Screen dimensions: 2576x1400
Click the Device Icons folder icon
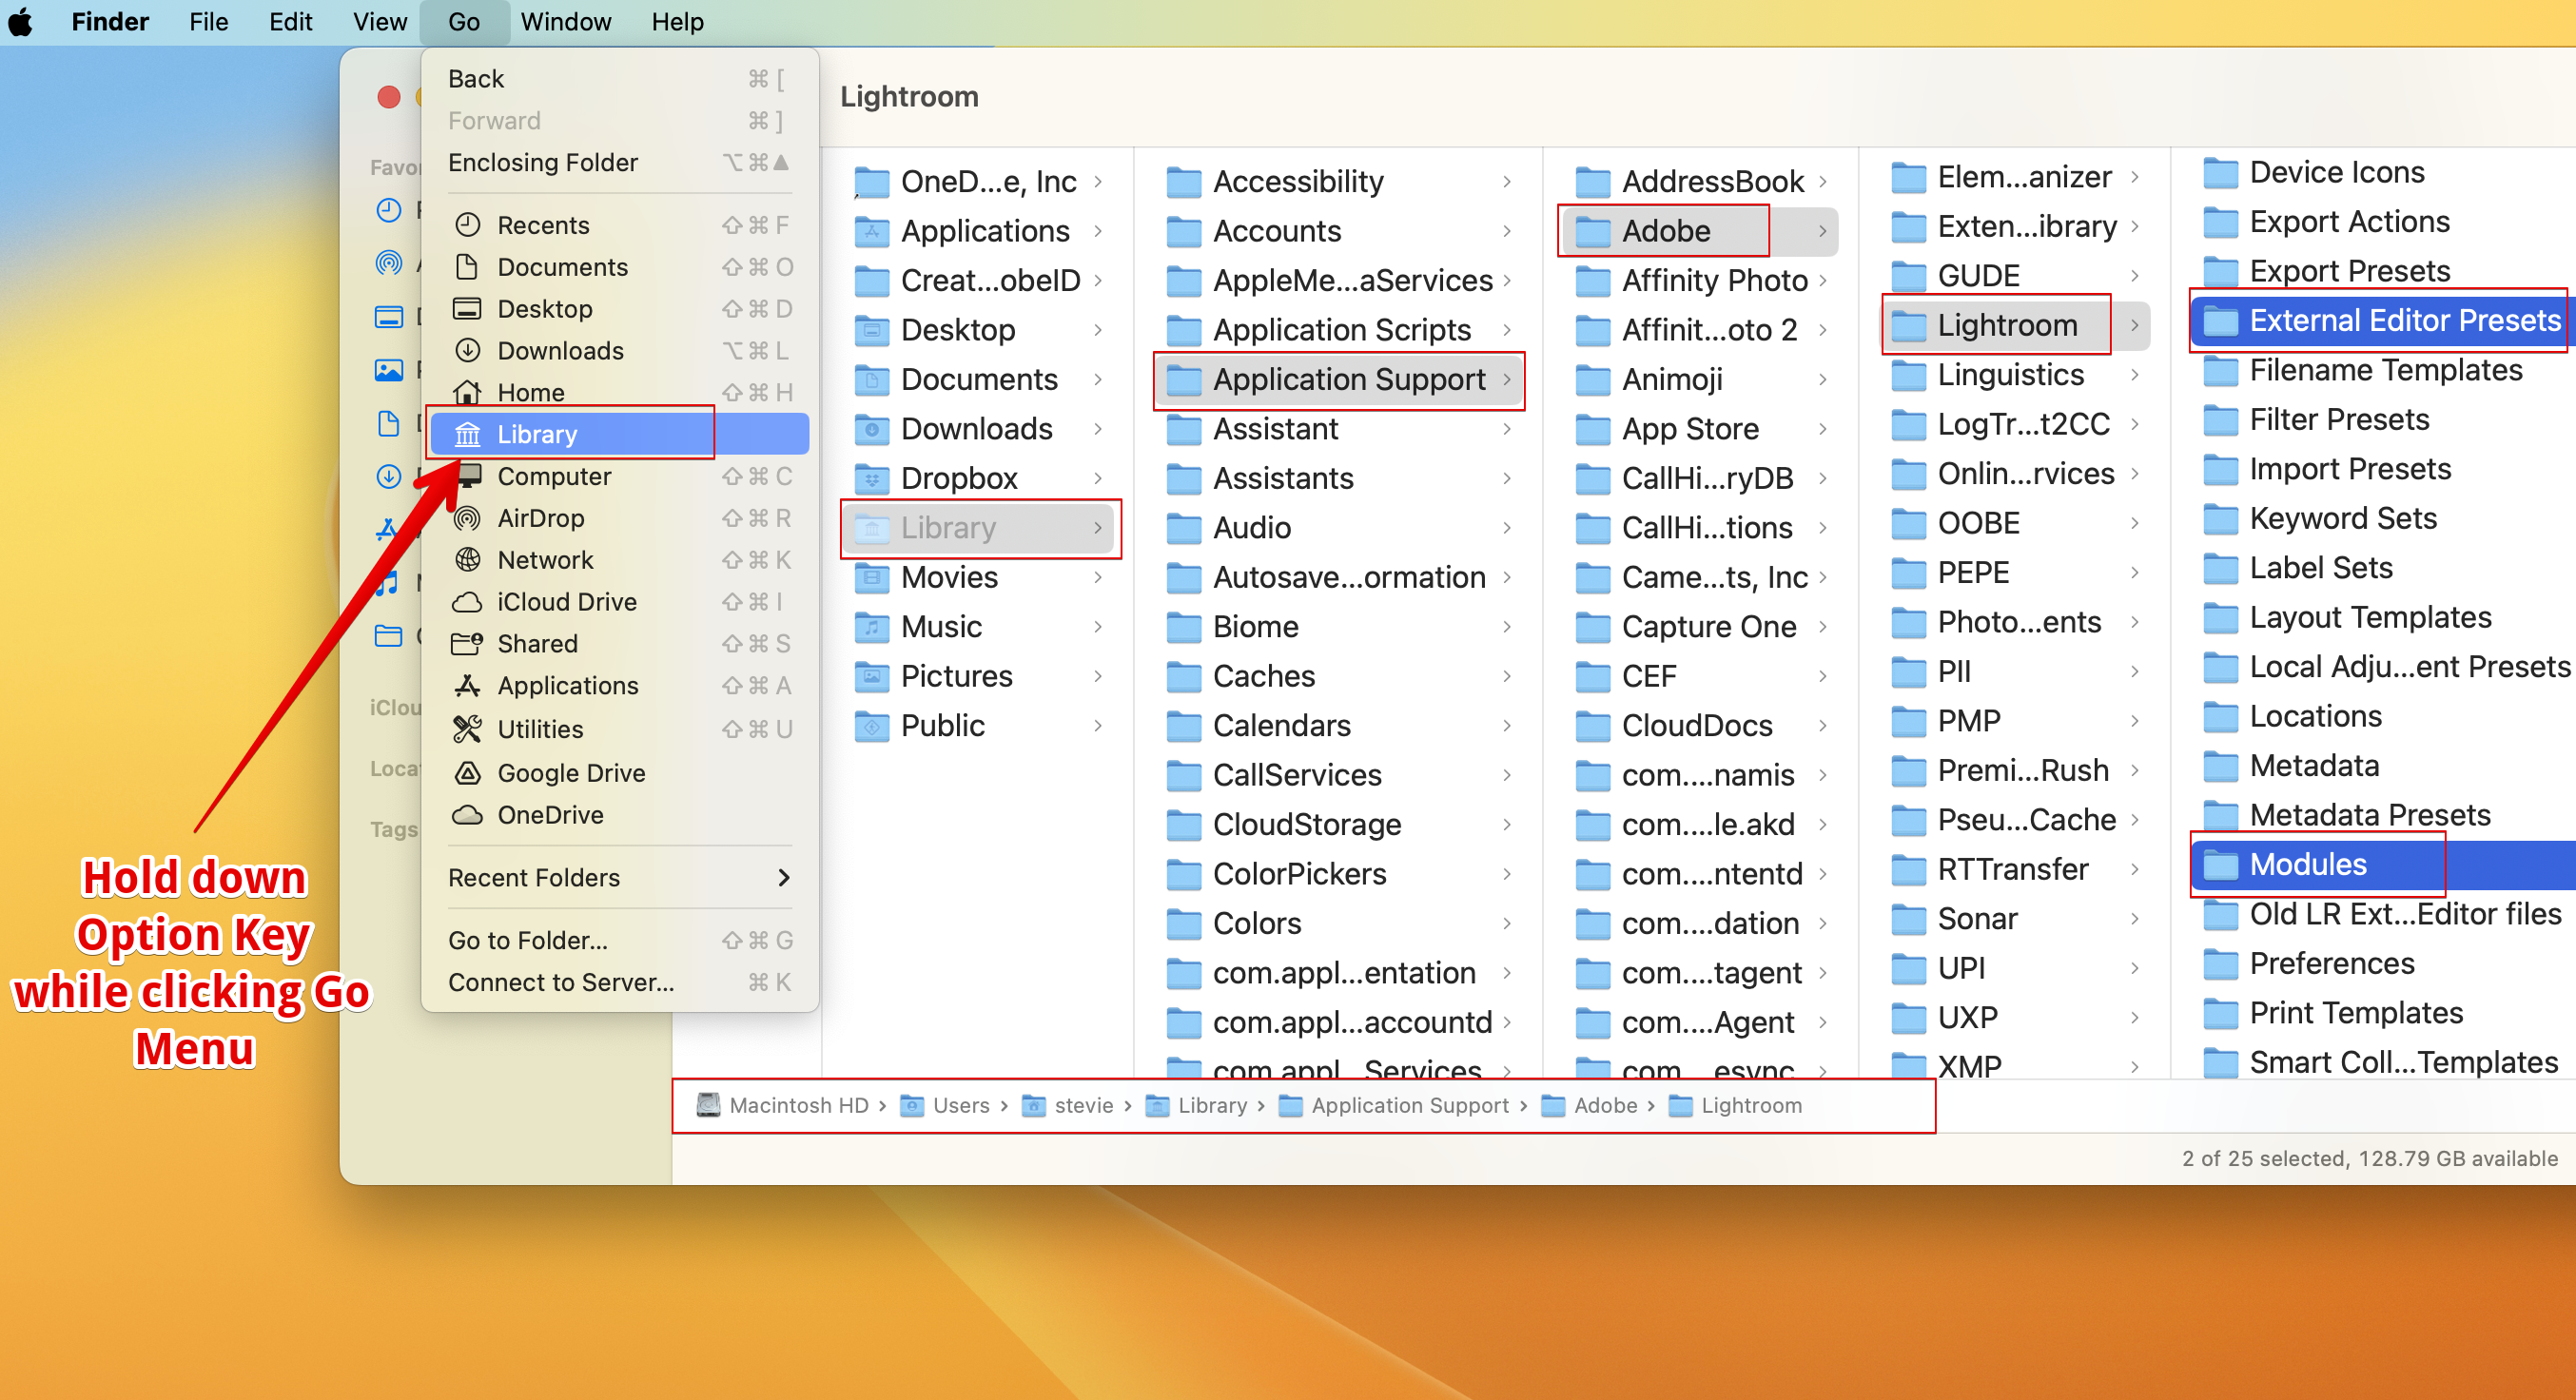[x=2220, y=172]
